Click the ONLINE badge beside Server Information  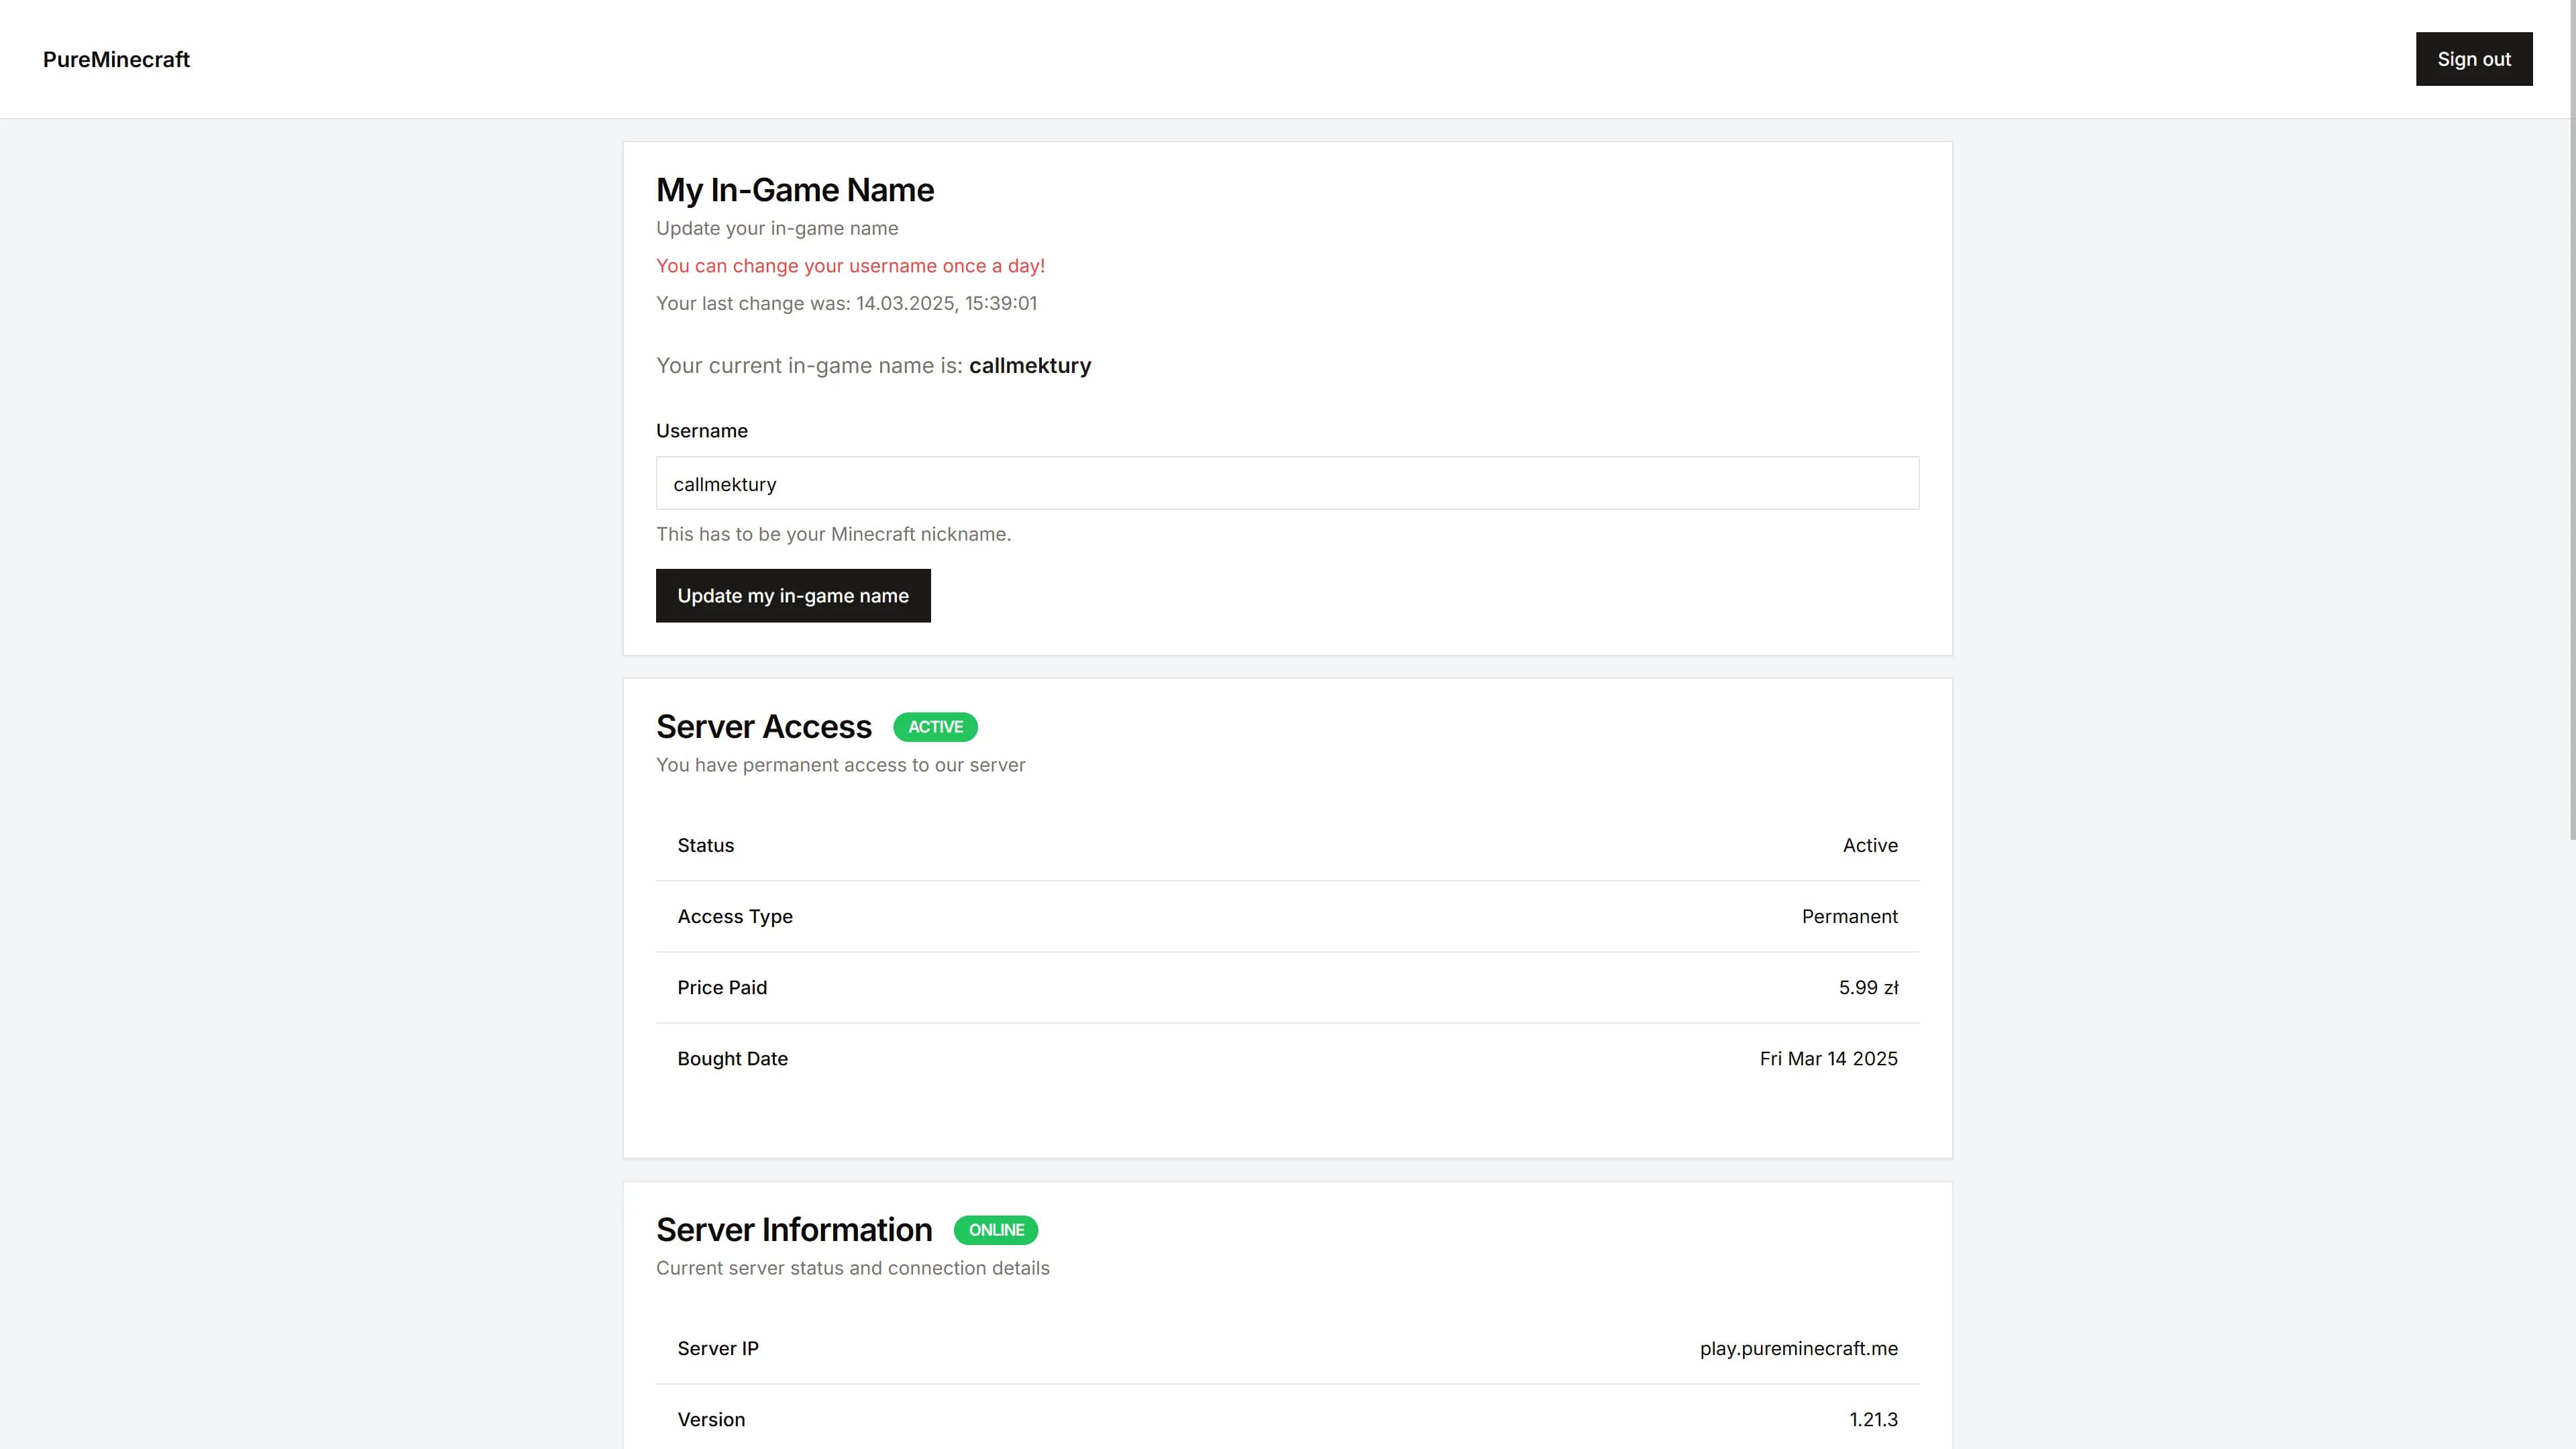tap(996, 1230)
